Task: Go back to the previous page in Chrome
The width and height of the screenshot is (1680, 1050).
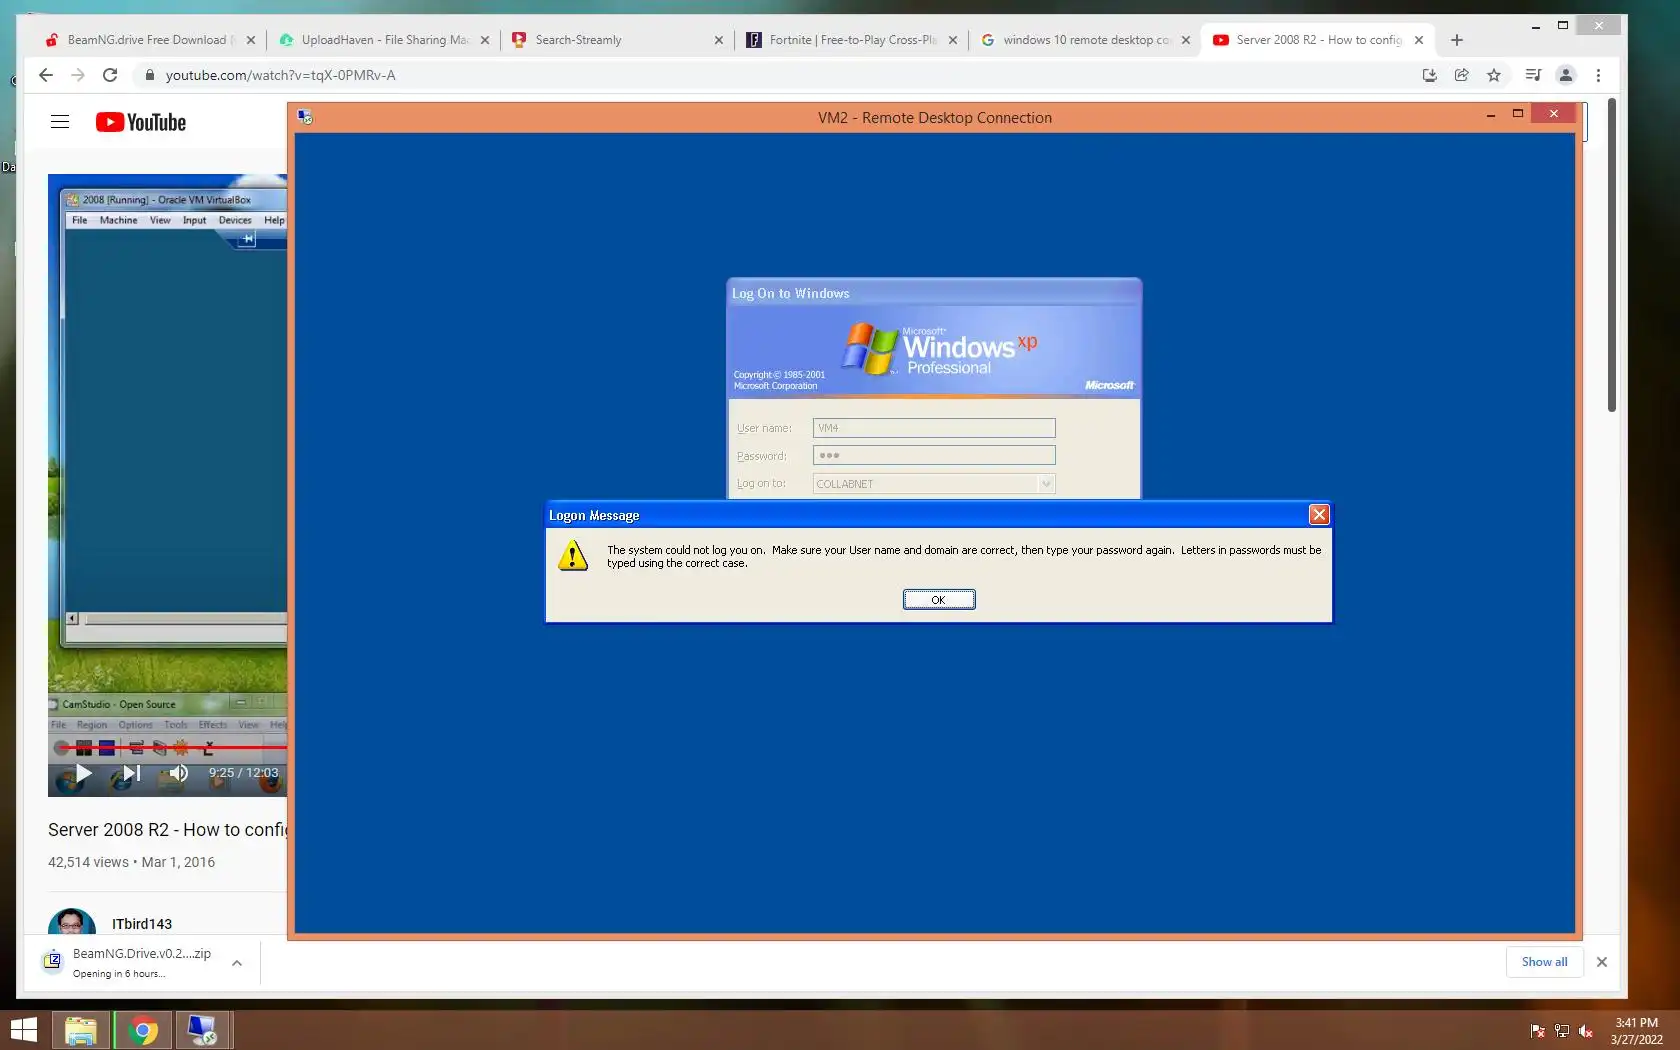Action: [46, 75]
